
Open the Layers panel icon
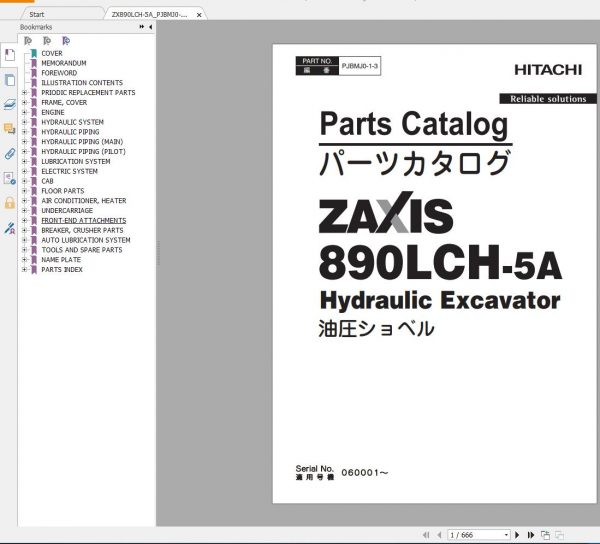click(x=10, y=104)
